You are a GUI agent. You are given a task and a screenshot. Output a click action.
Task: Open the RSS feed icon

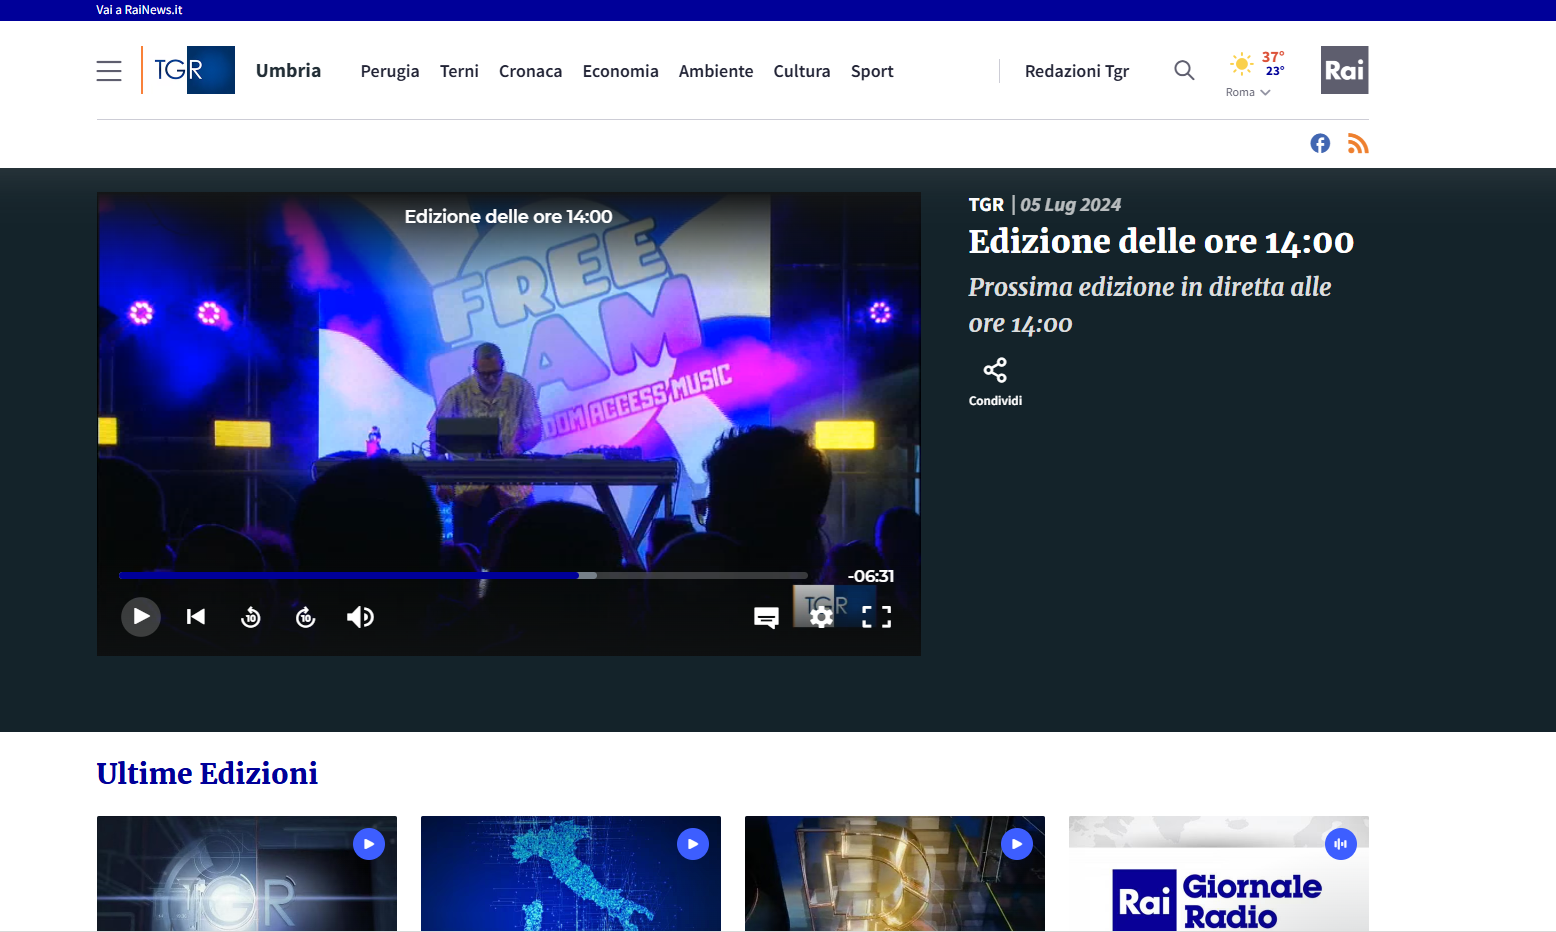(1357, 144)
